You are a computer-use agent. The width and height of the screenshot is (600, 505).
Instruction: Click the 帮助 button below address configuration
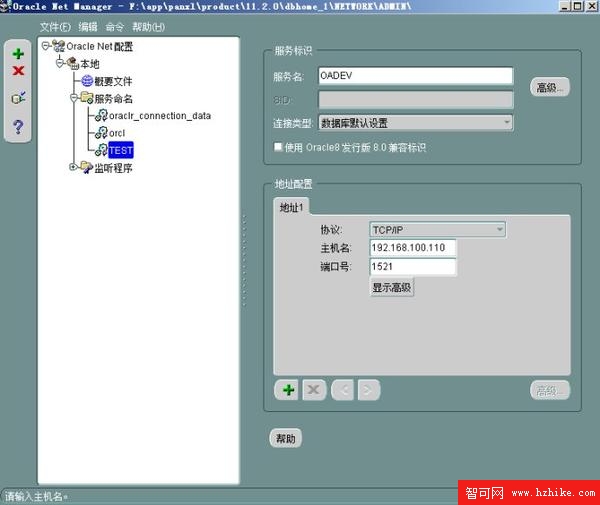[x=286, y=438]
